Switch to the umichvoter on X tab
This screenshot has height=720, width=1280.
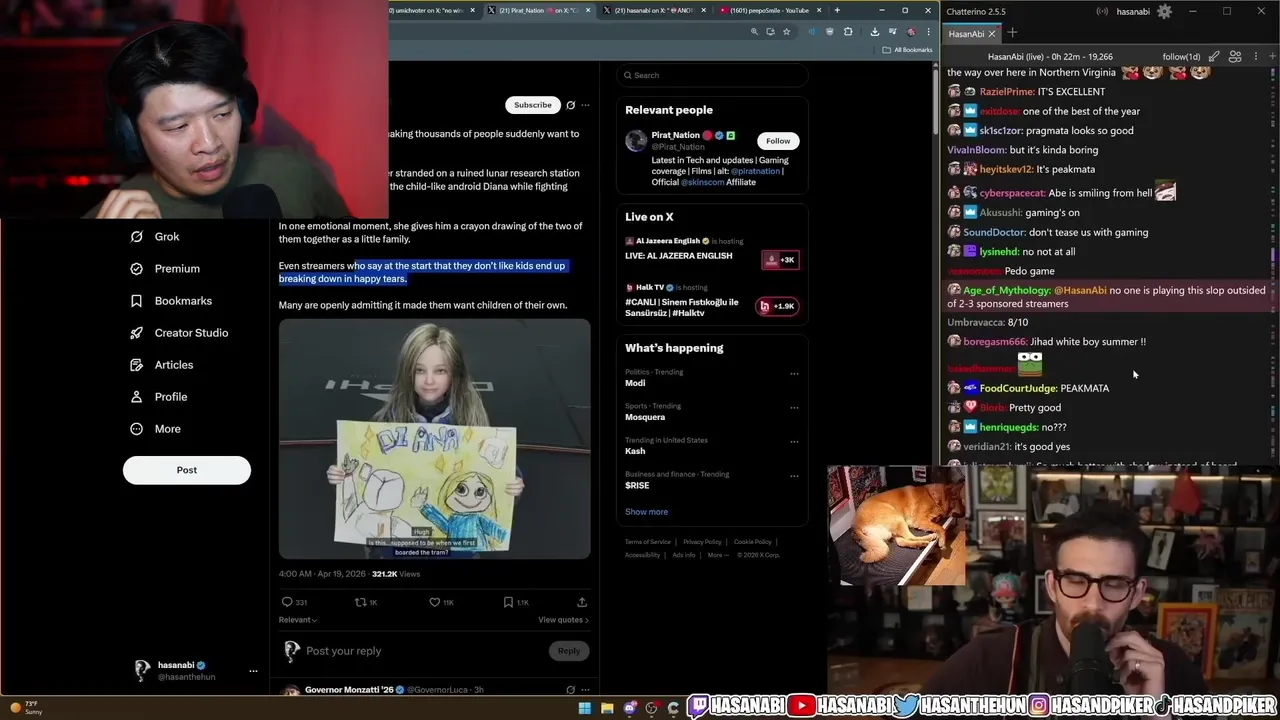click(430, 10)
